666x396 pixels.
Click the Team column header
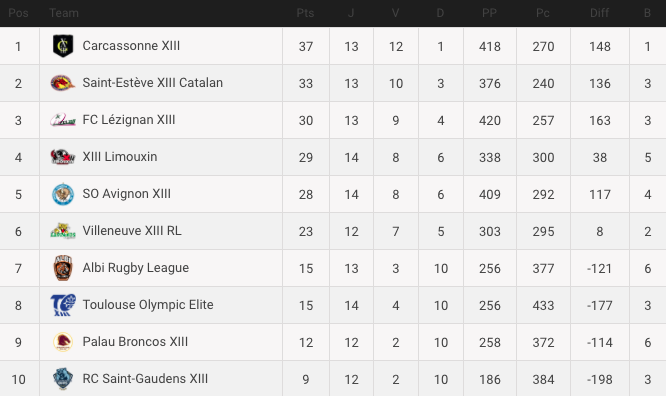(x=64, y=13)
